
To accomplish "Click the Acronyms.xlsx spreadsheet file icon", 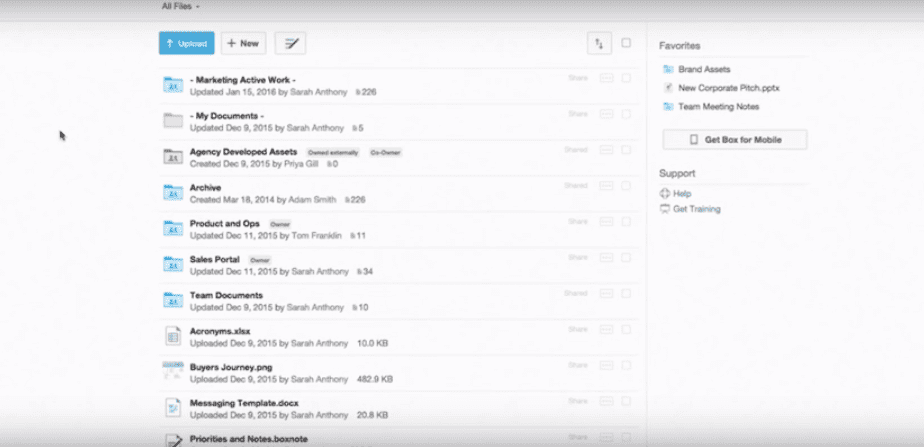I will click(x=173, y=337).
